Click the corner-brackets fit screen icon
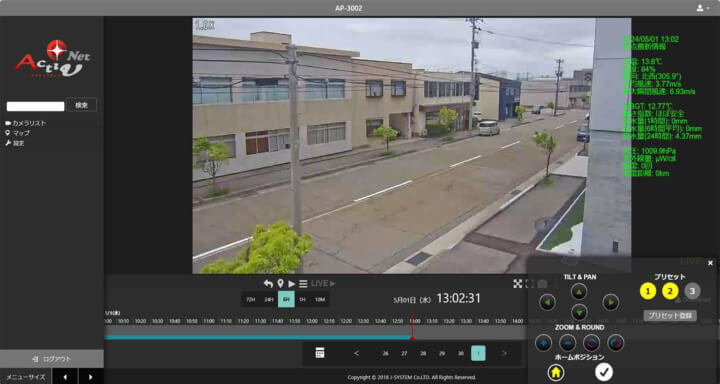 (530, 284)
